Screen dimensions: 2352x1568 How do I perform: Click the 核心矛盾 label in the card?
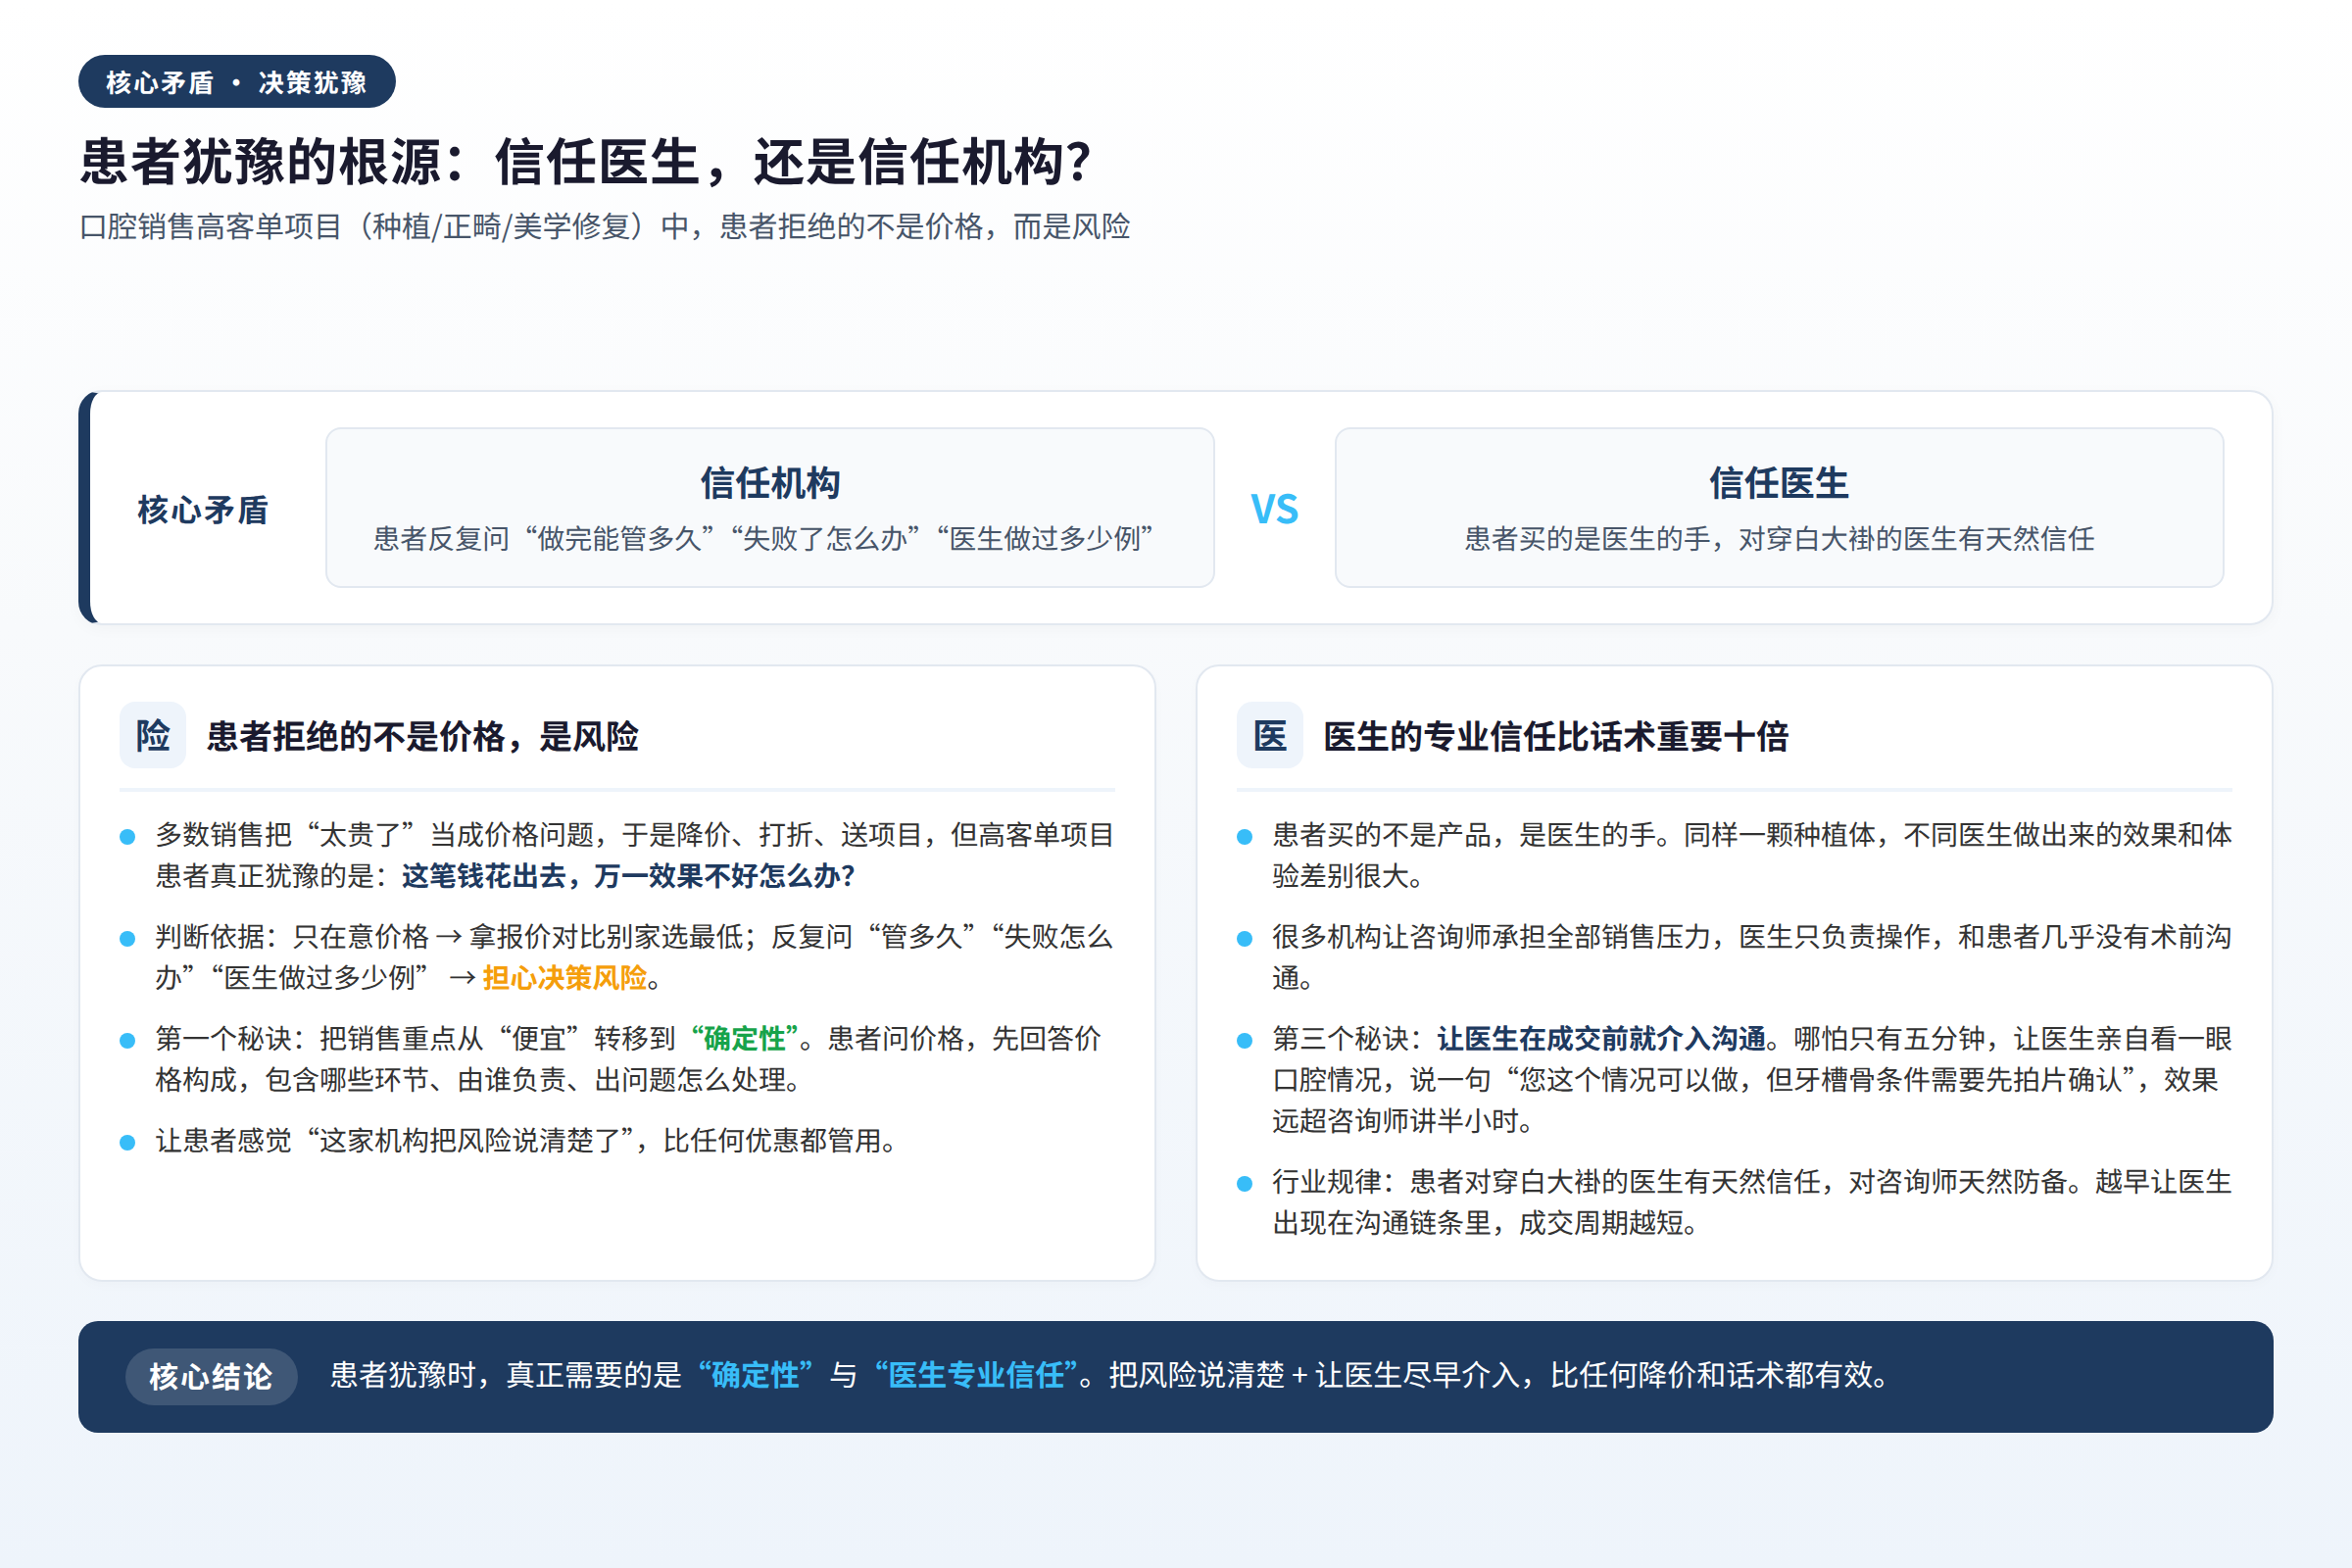[203, 510]
